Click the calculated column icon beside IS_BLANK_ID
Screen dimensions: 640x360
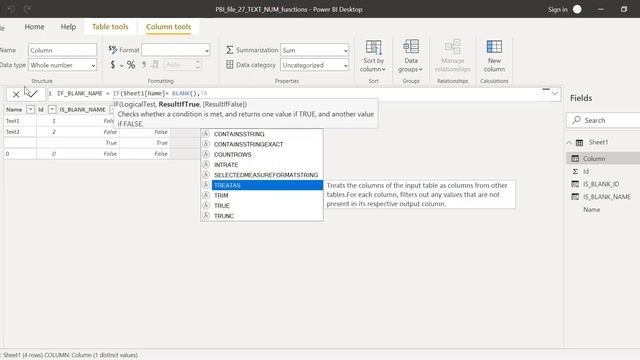point(575,184)
